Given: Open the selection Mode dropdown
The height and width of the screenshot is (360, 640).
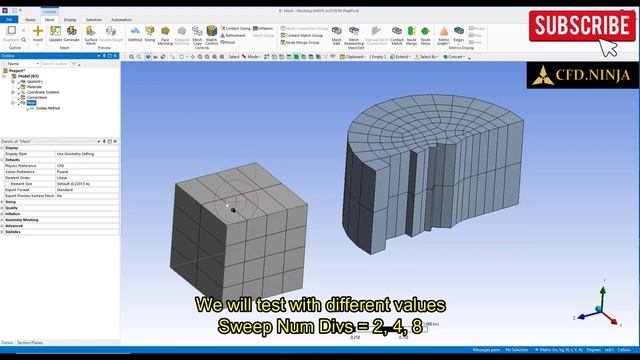Looking at the screenshot, I should 251,57.
